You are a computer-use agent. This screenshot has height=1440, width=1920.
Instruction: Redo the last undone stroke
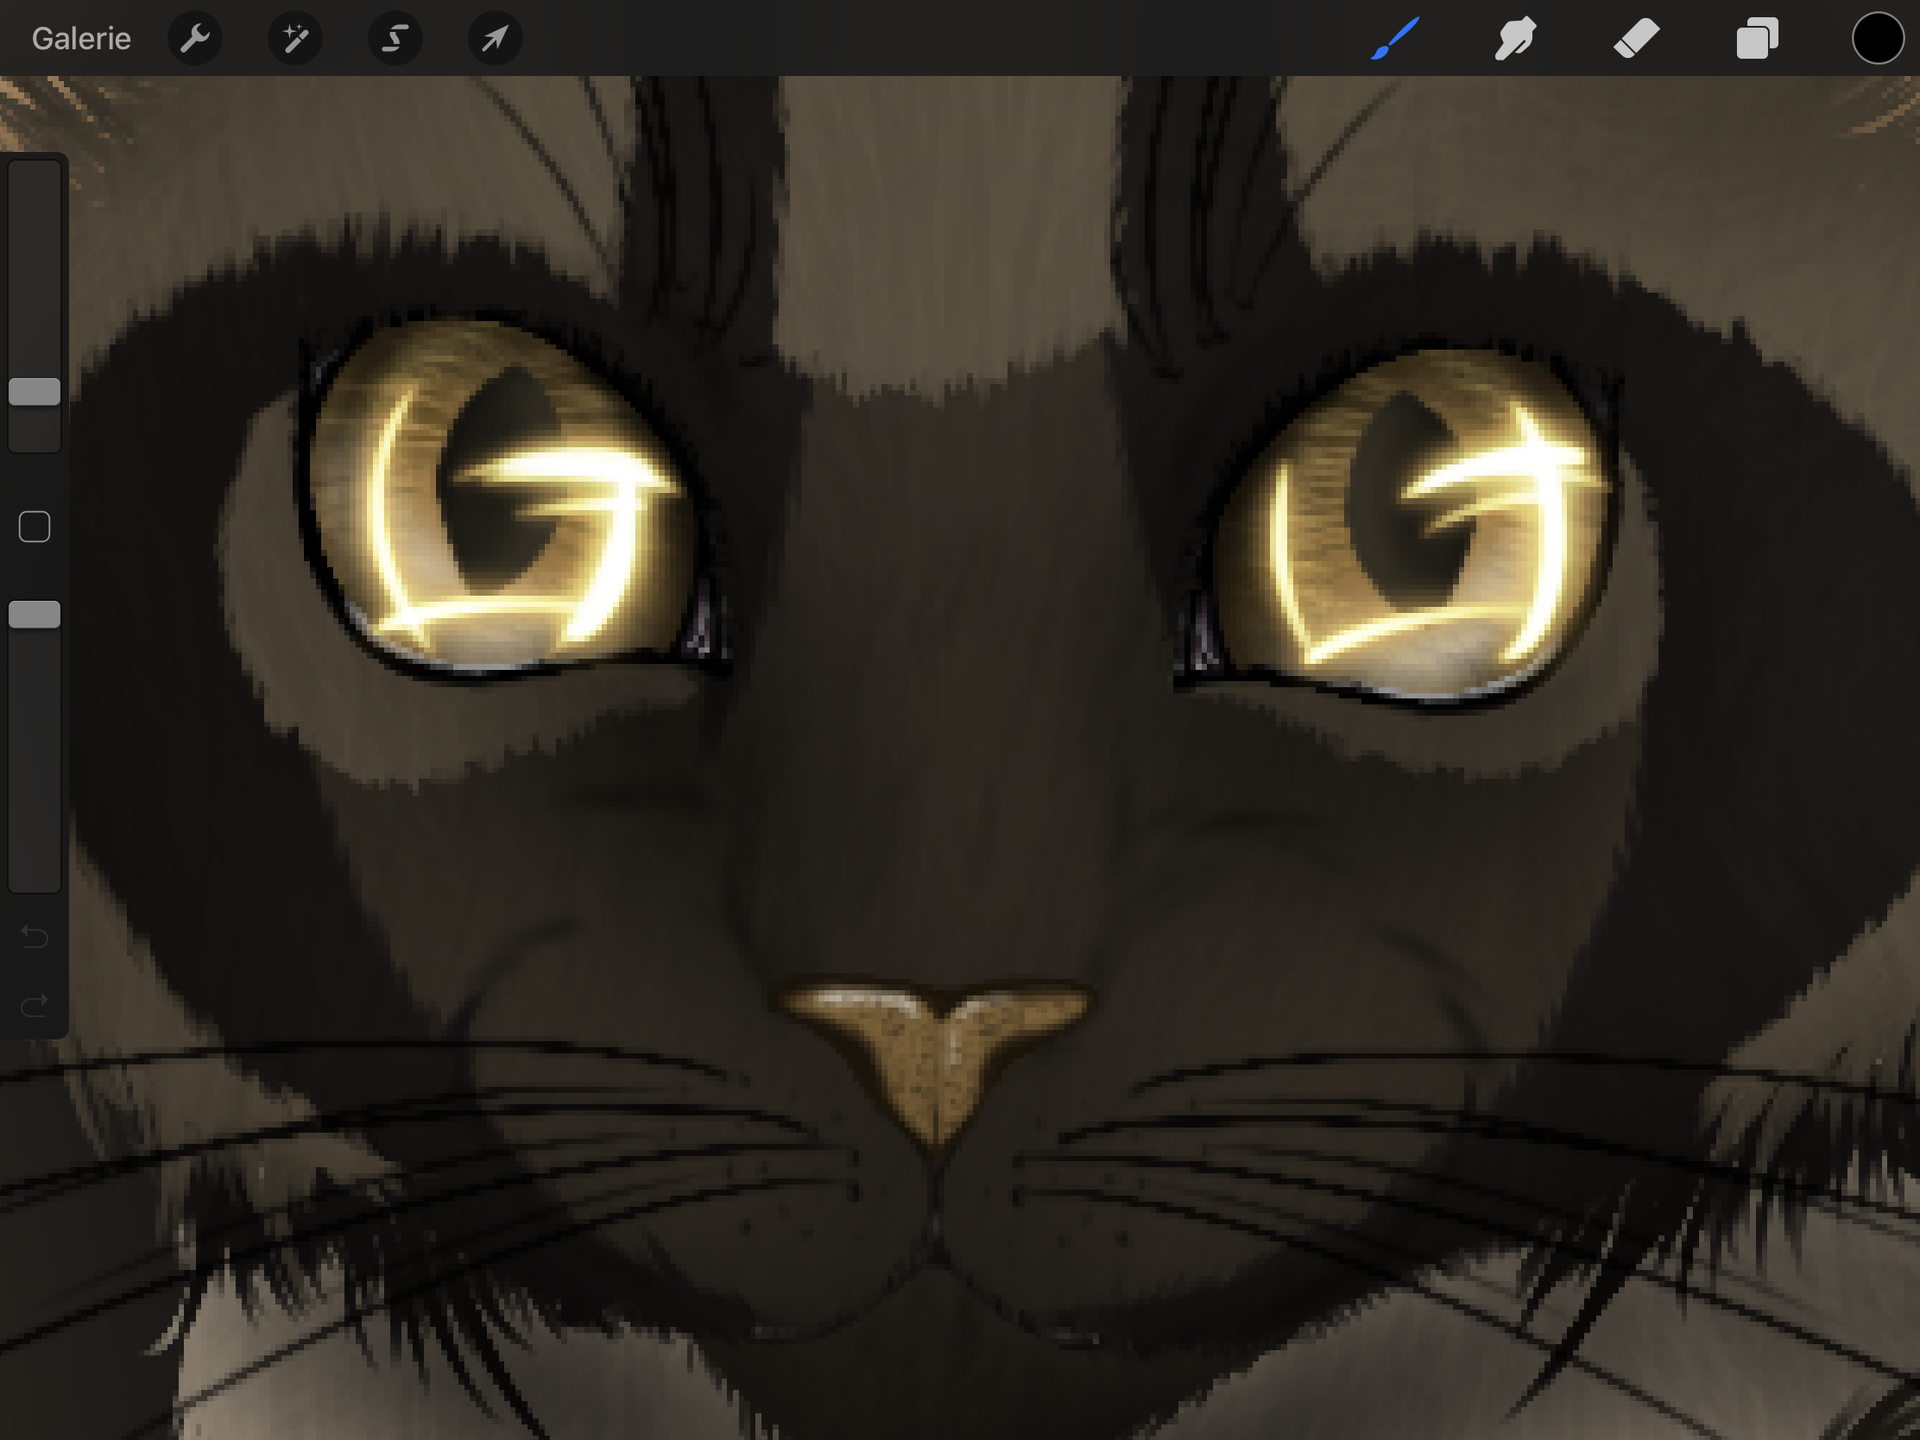35,1004
